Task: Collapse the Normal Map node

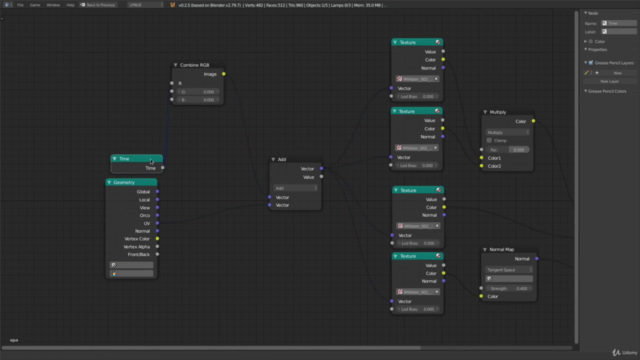Action: tap(485, 250)
